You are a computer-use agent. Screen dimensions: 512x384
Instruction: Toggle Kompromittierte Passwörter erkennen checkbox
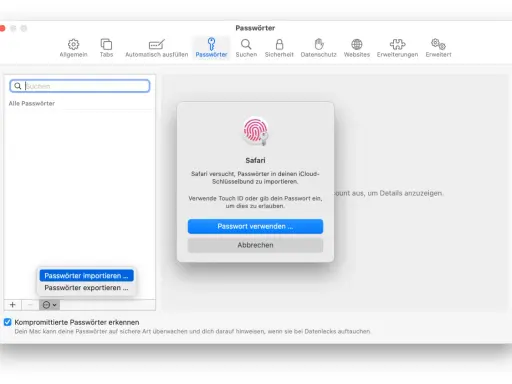click(x=8, y=322)
